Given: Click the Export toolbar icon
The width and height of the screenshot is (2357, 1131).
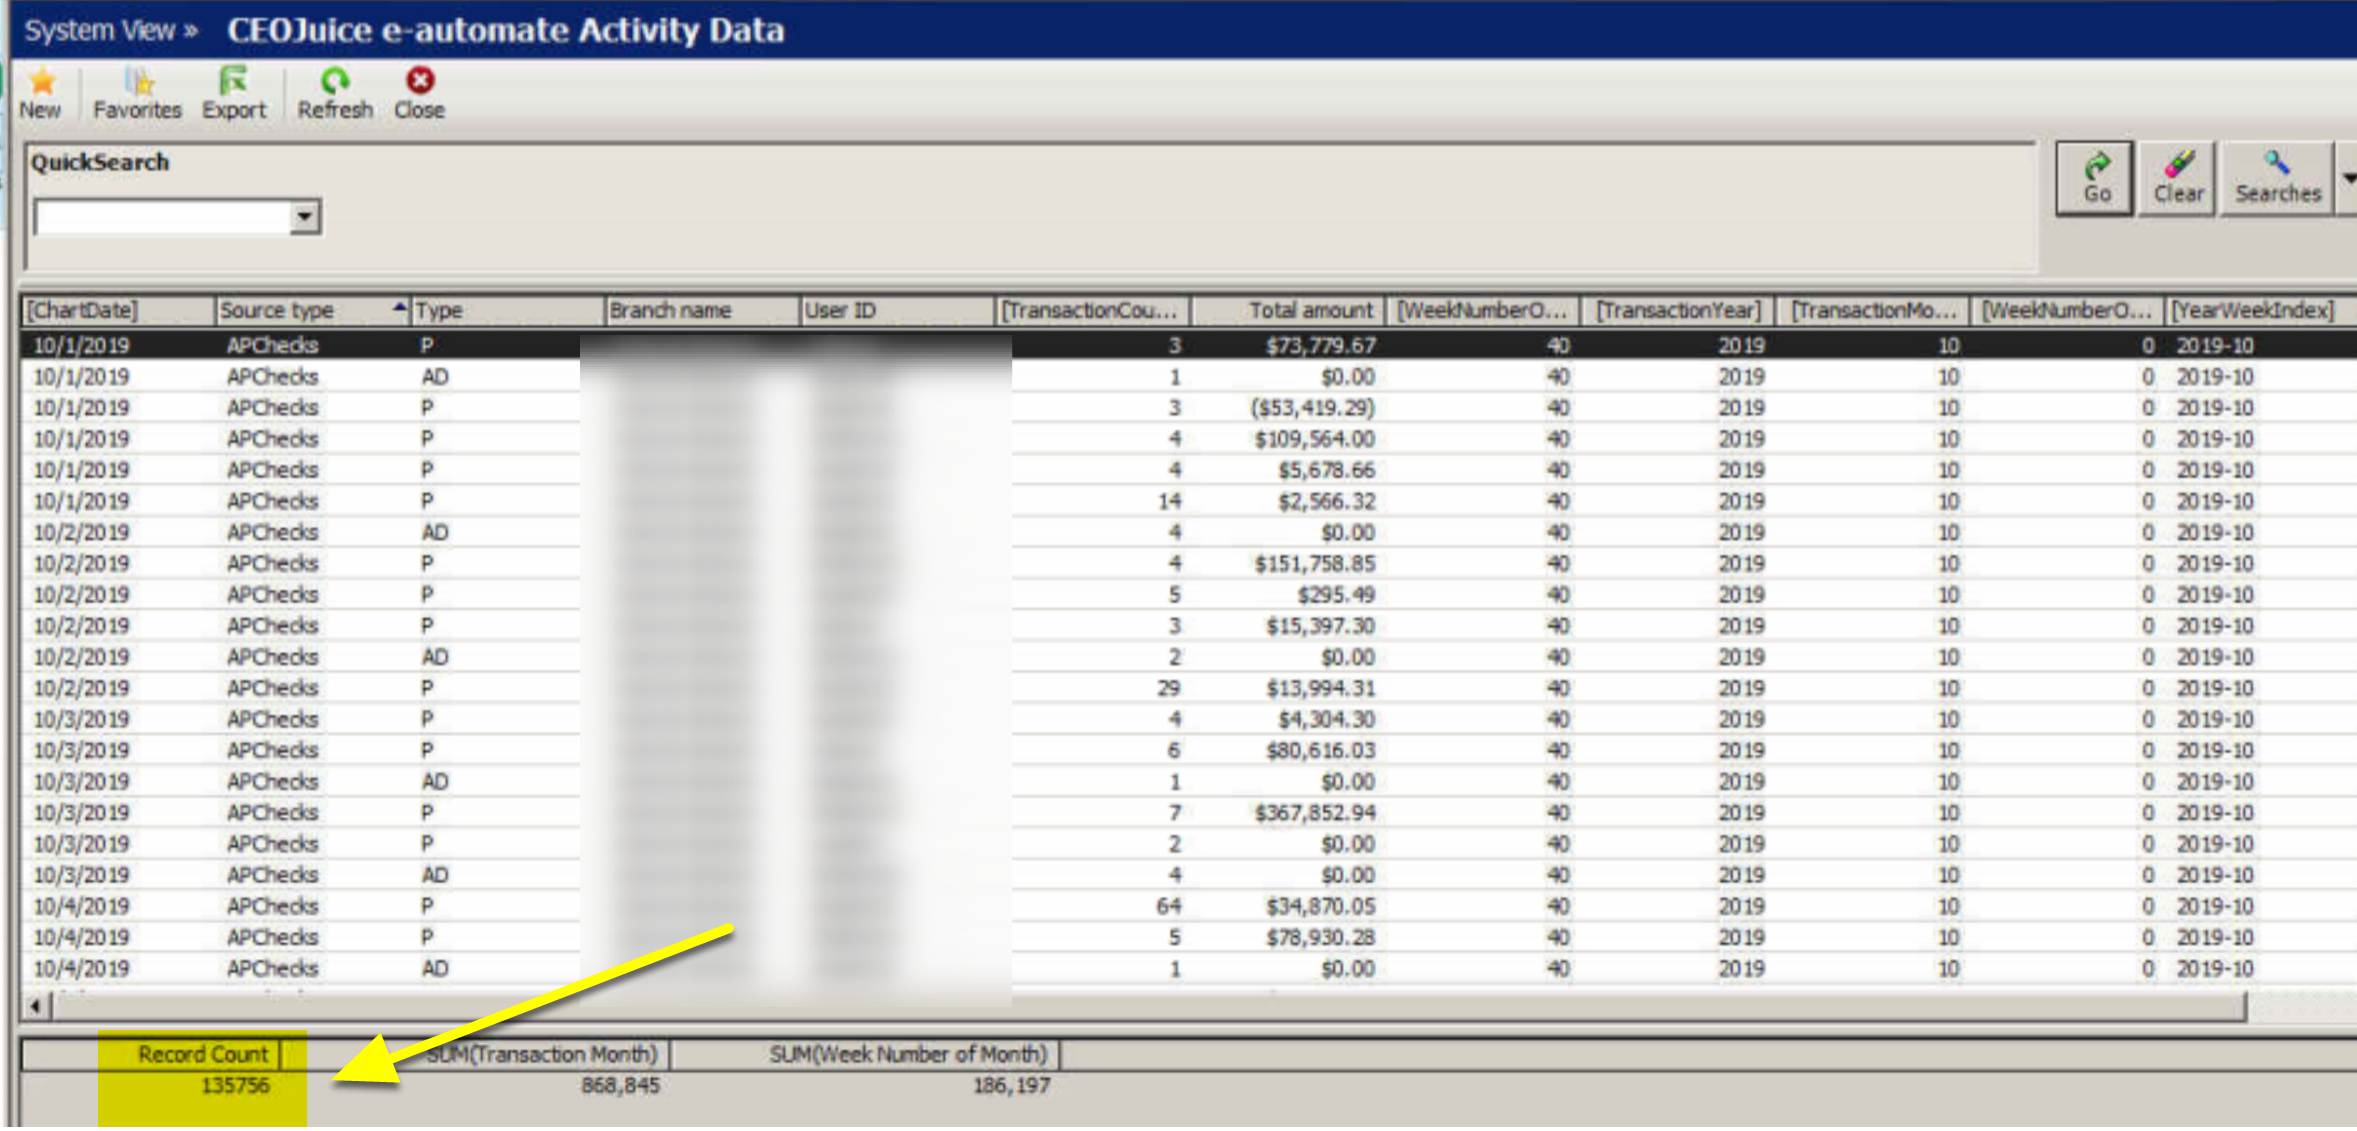Looking at the screenshot, I should (234, 93).
